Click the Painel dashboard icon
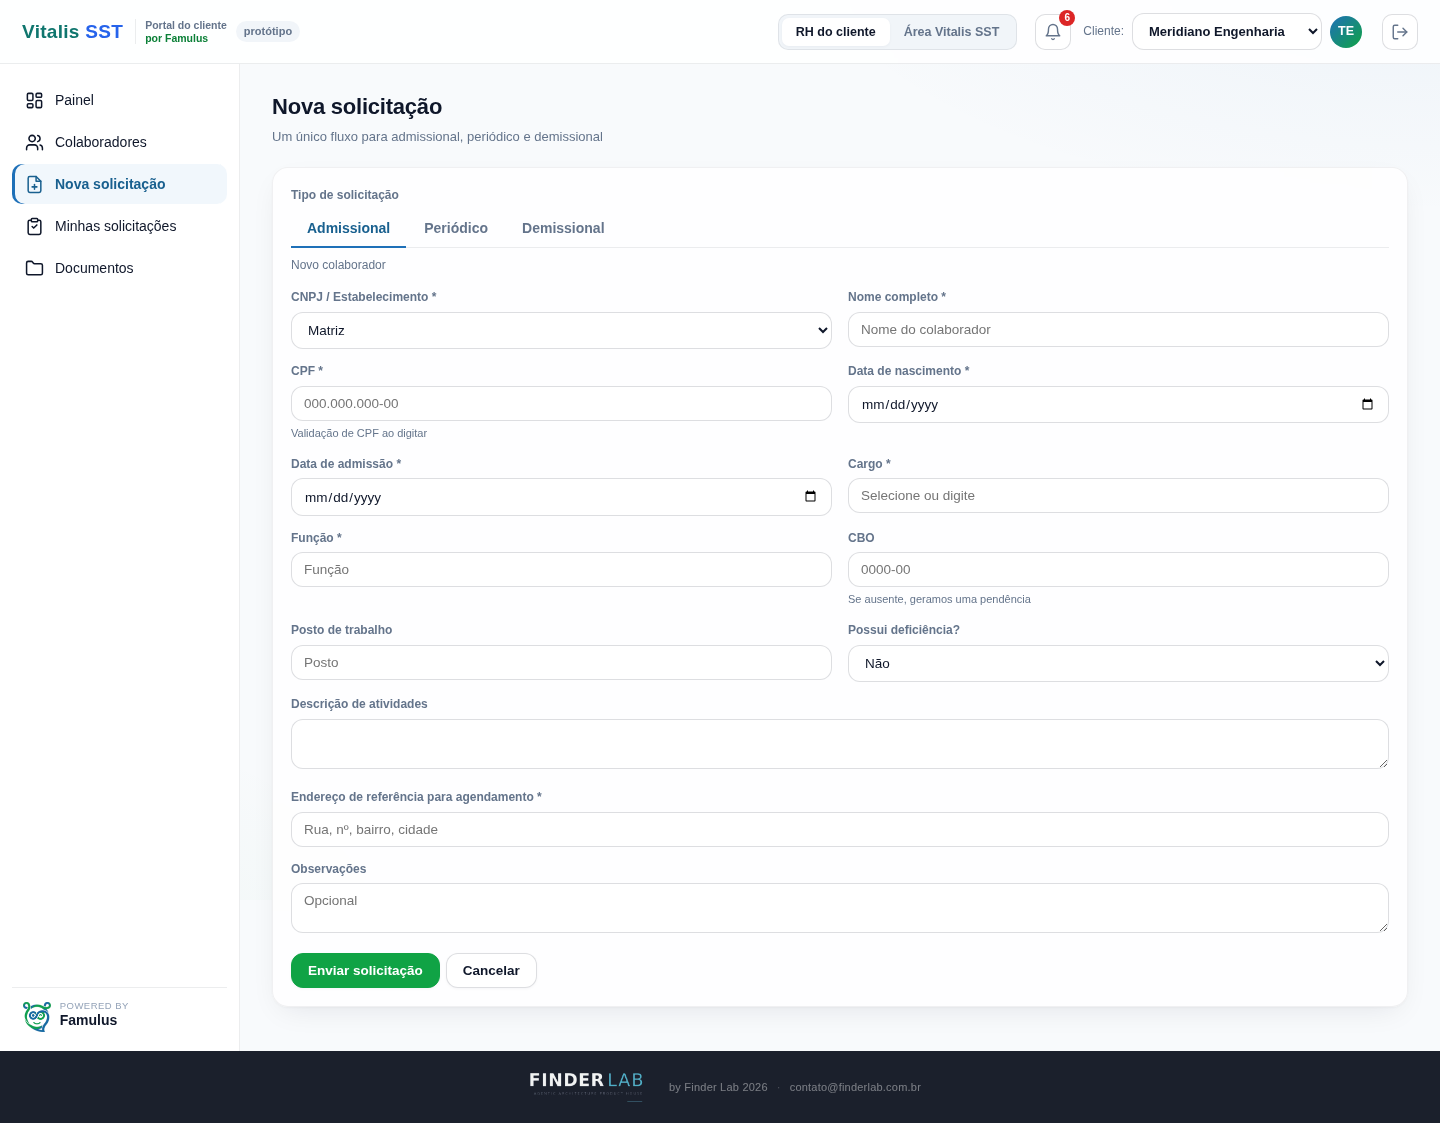1440x1123 pixels. [35, 100]
